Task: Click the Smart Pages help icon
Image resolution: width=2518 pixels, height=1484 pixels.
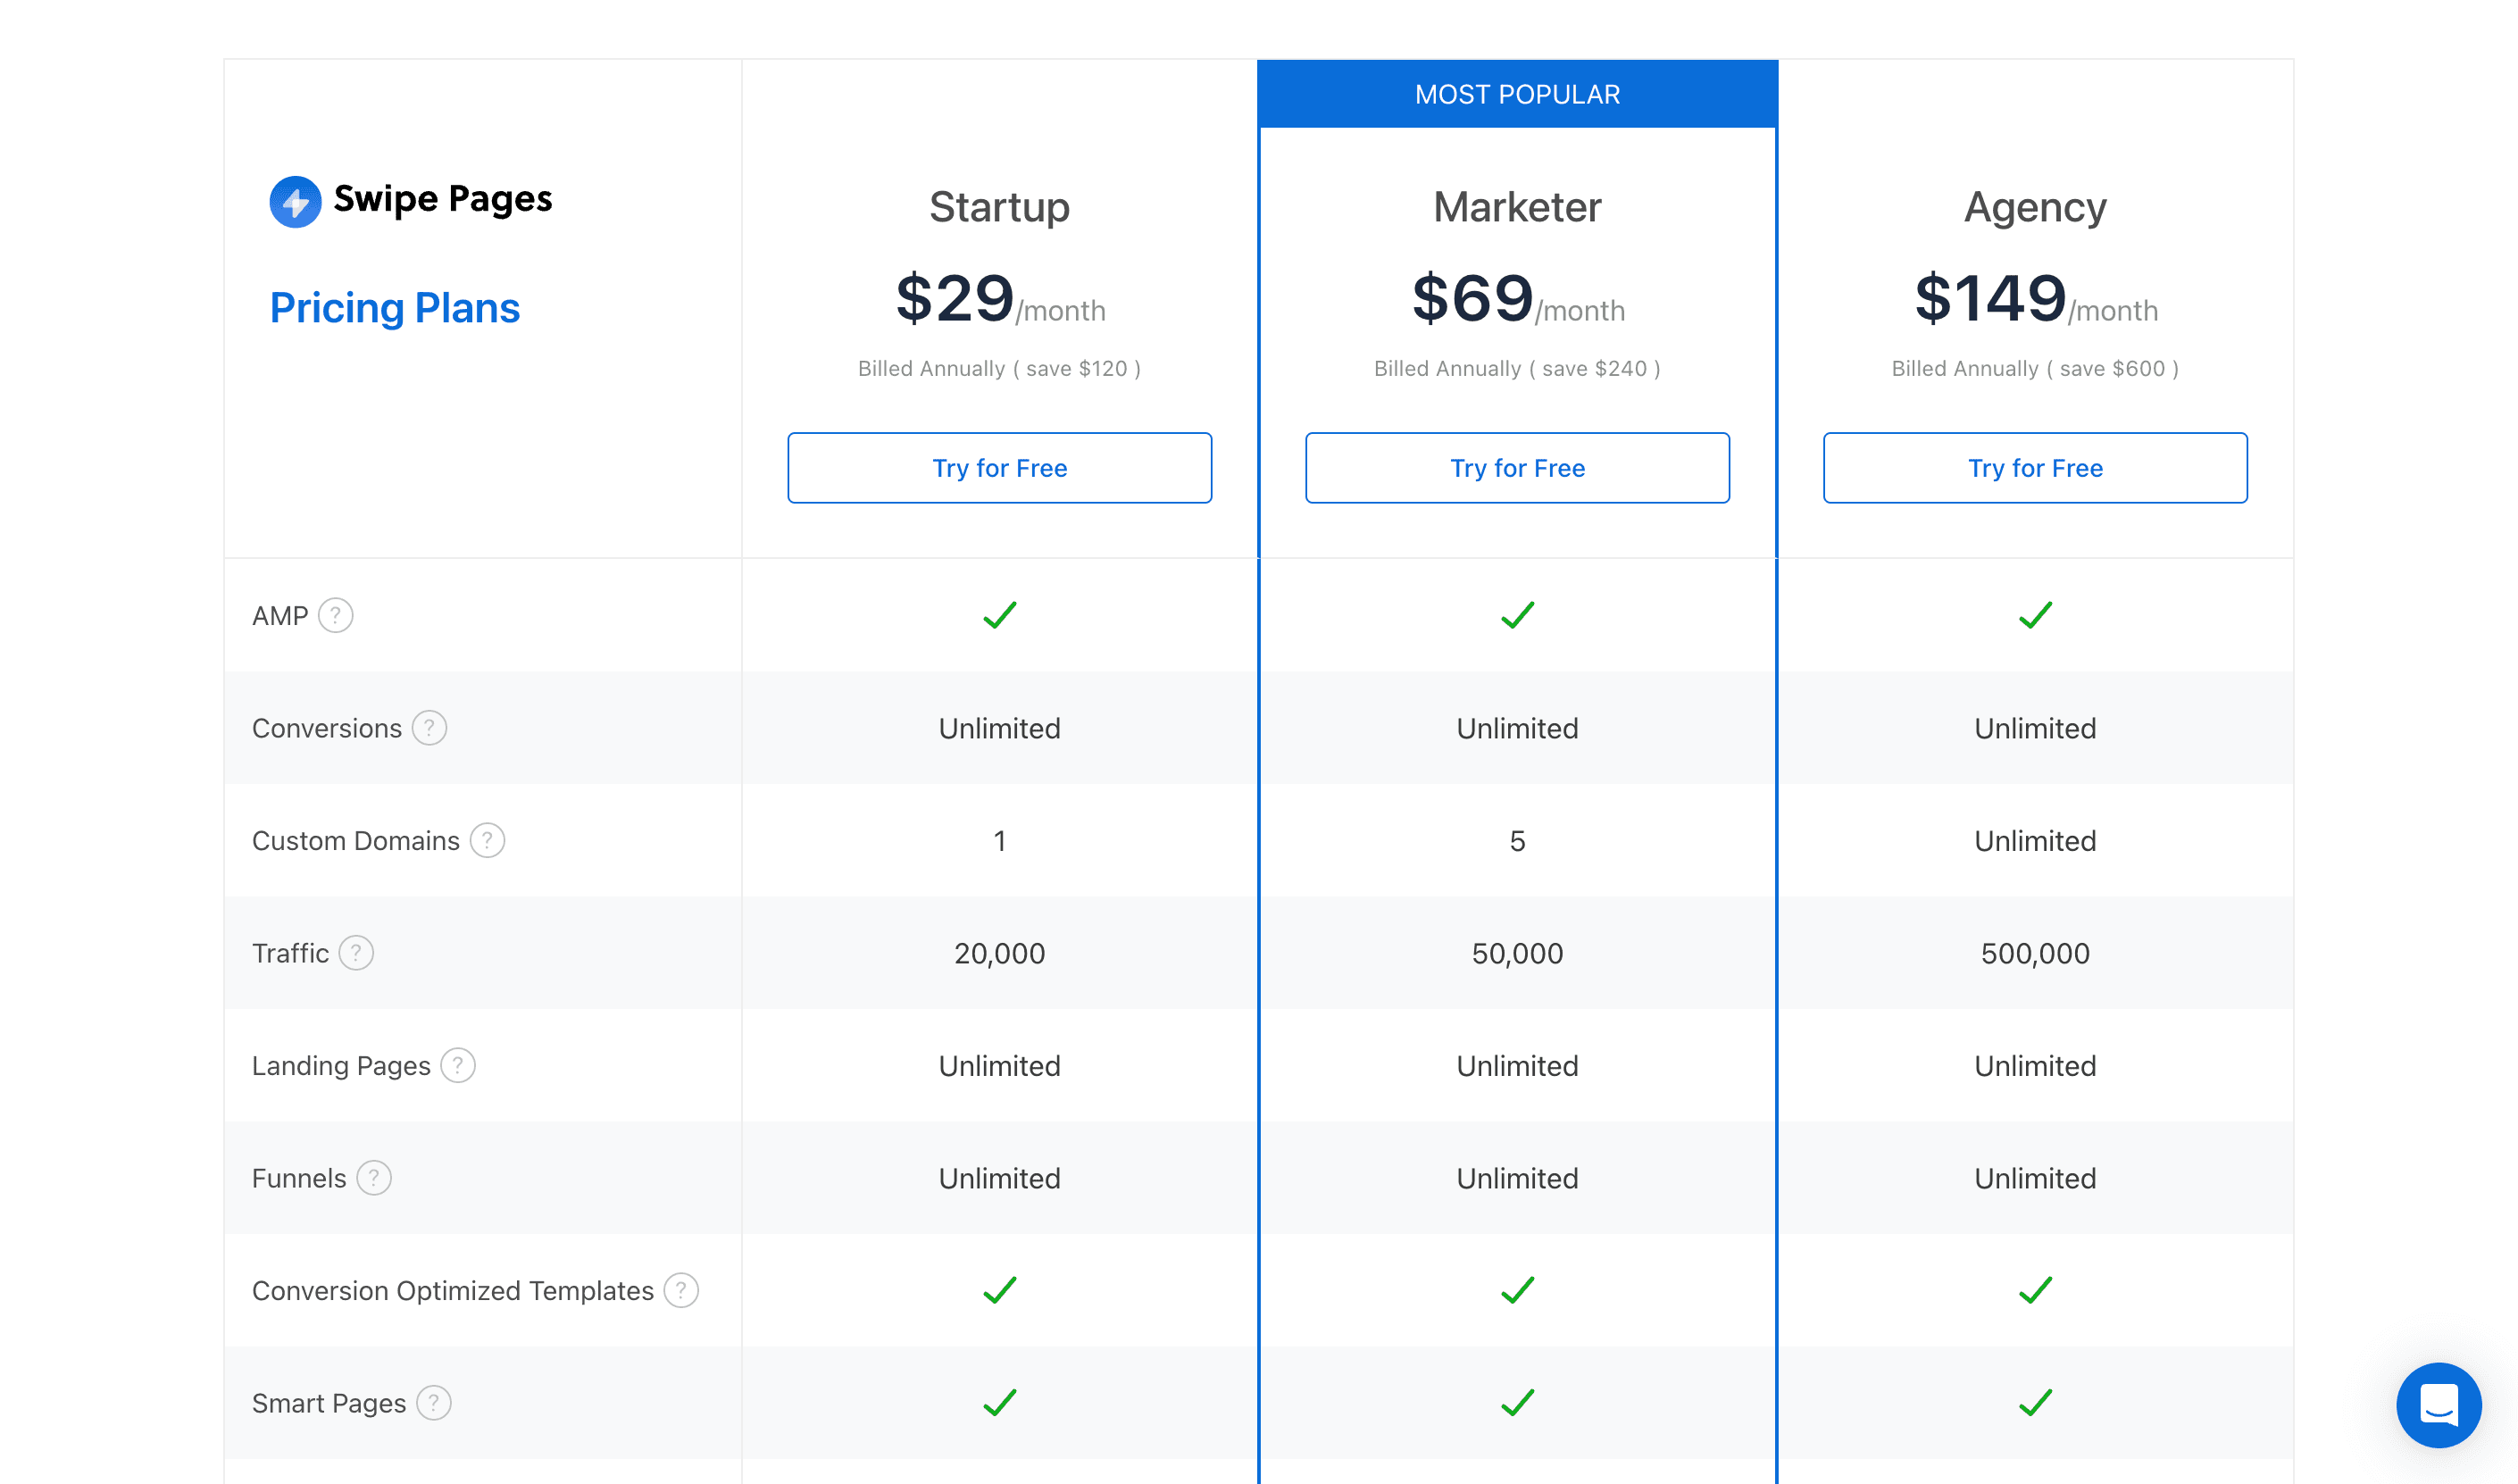Action: point(434,1403)
